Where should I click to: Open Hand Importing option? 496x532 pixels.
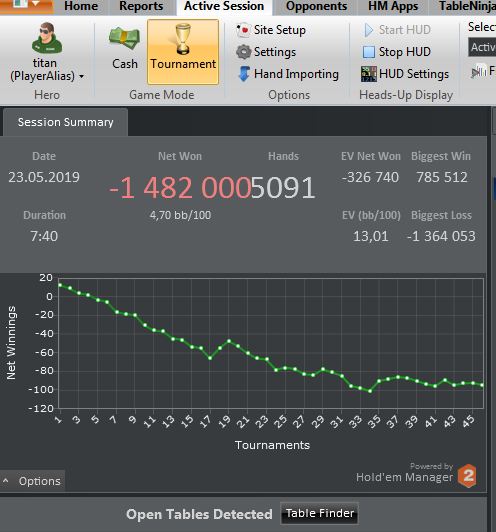(x=288, y=74)
